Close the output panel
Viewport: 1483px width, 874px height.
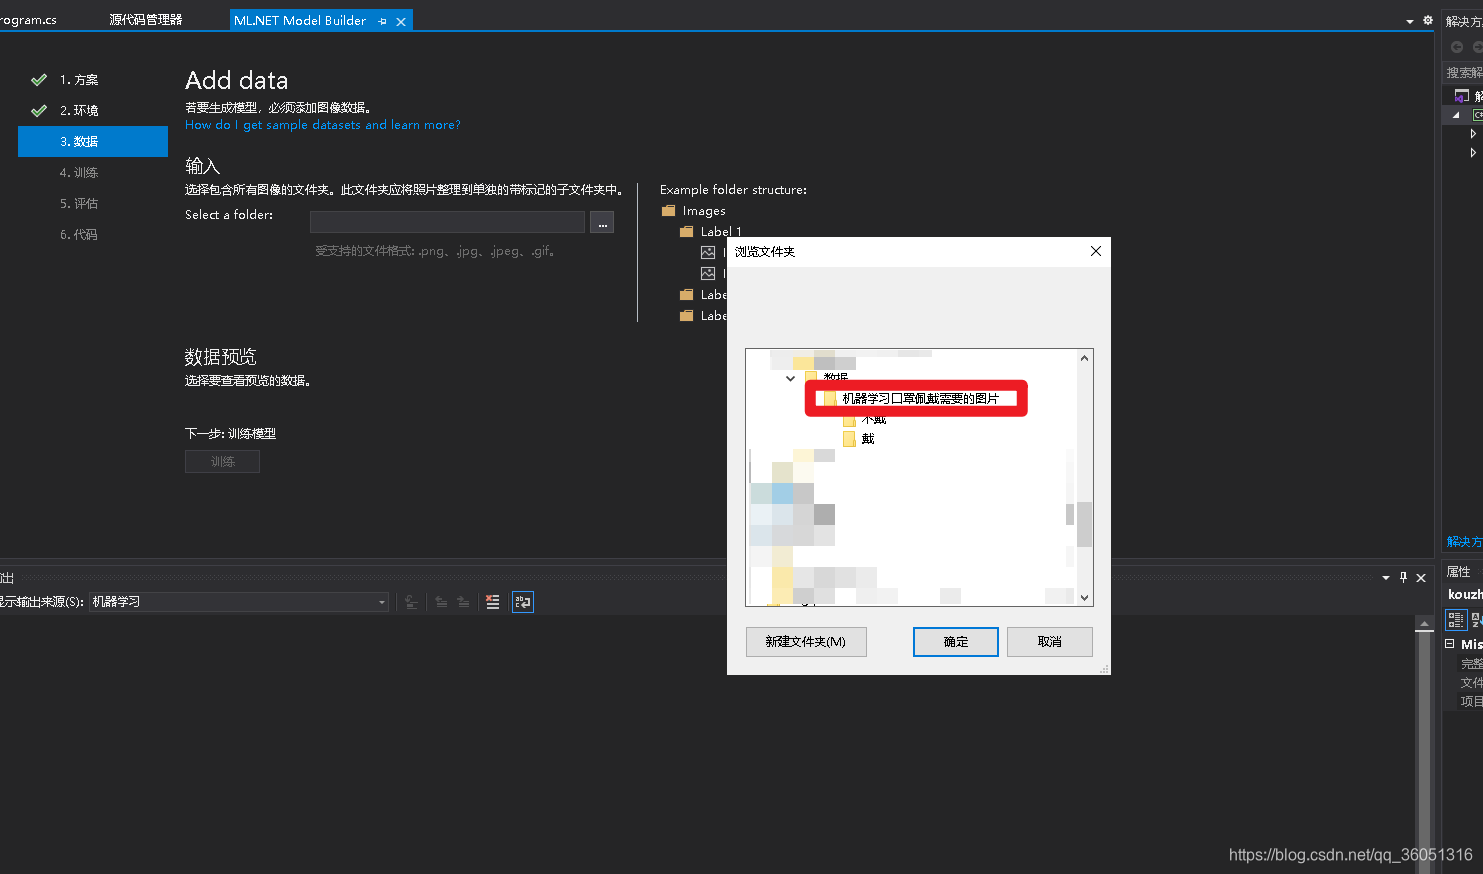pos(1421,578)
